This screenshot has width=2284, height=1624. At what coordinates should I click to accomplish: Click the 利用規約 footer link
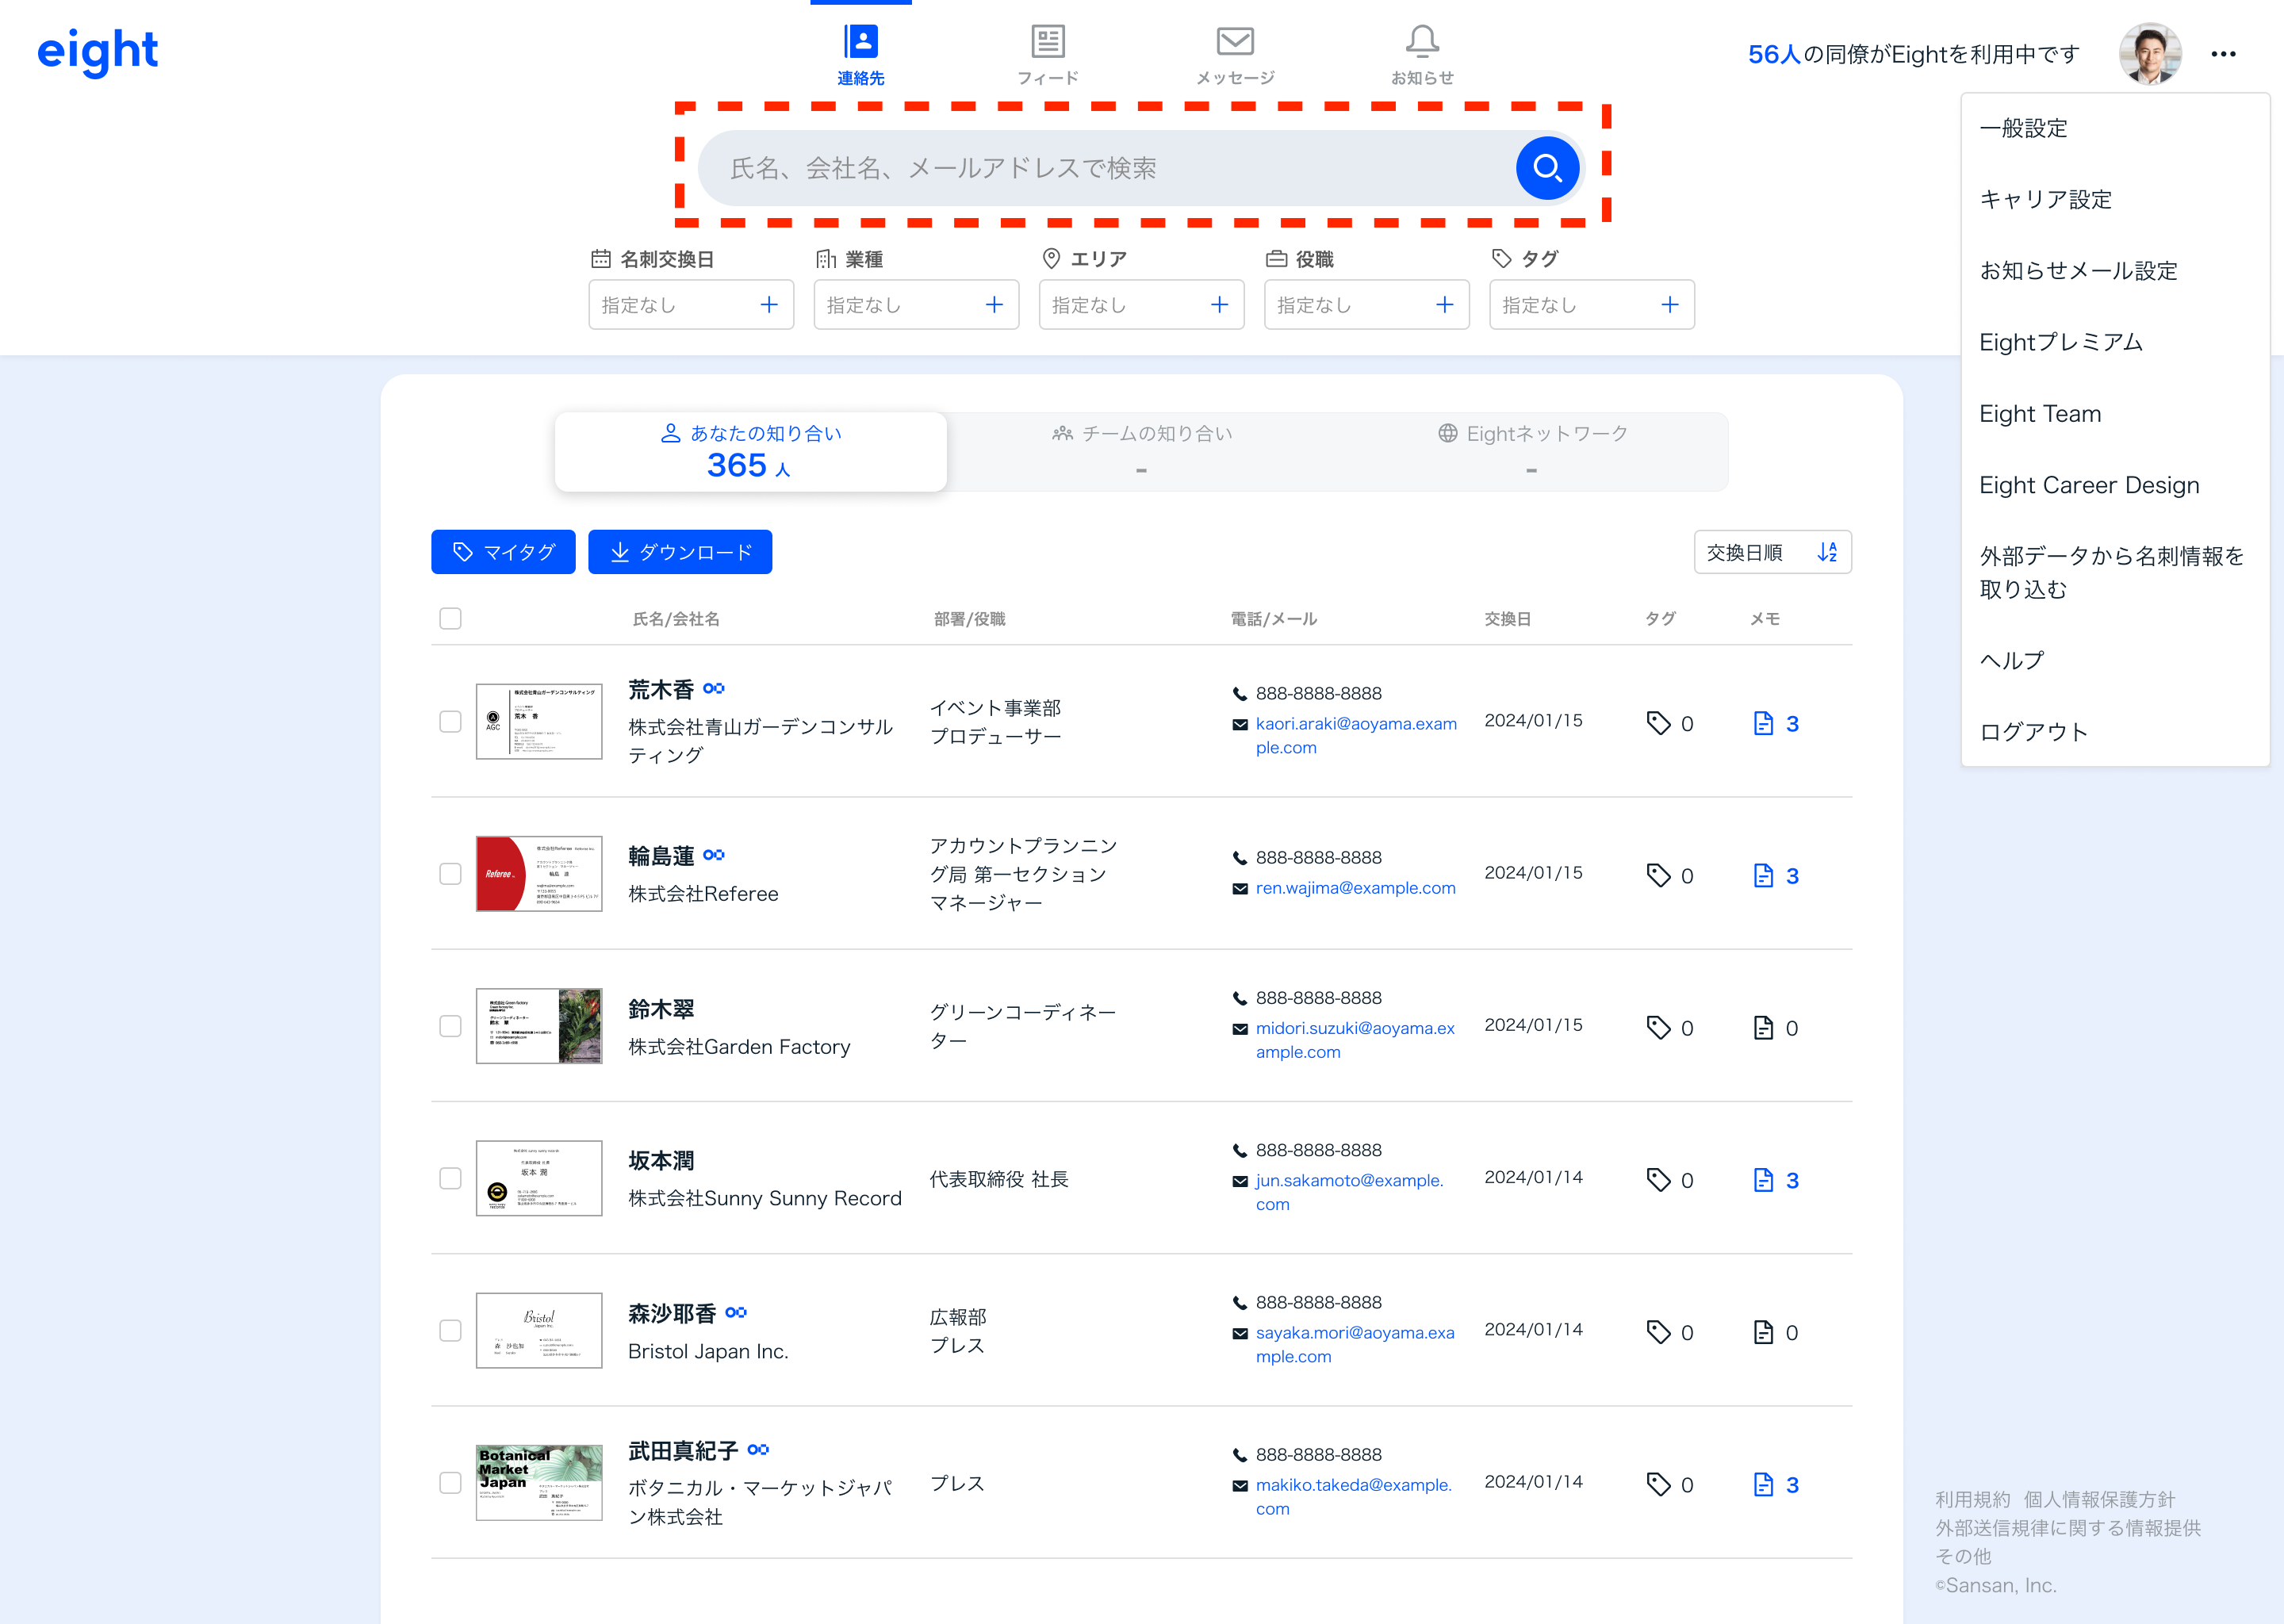click(x=1972, y=1499)
